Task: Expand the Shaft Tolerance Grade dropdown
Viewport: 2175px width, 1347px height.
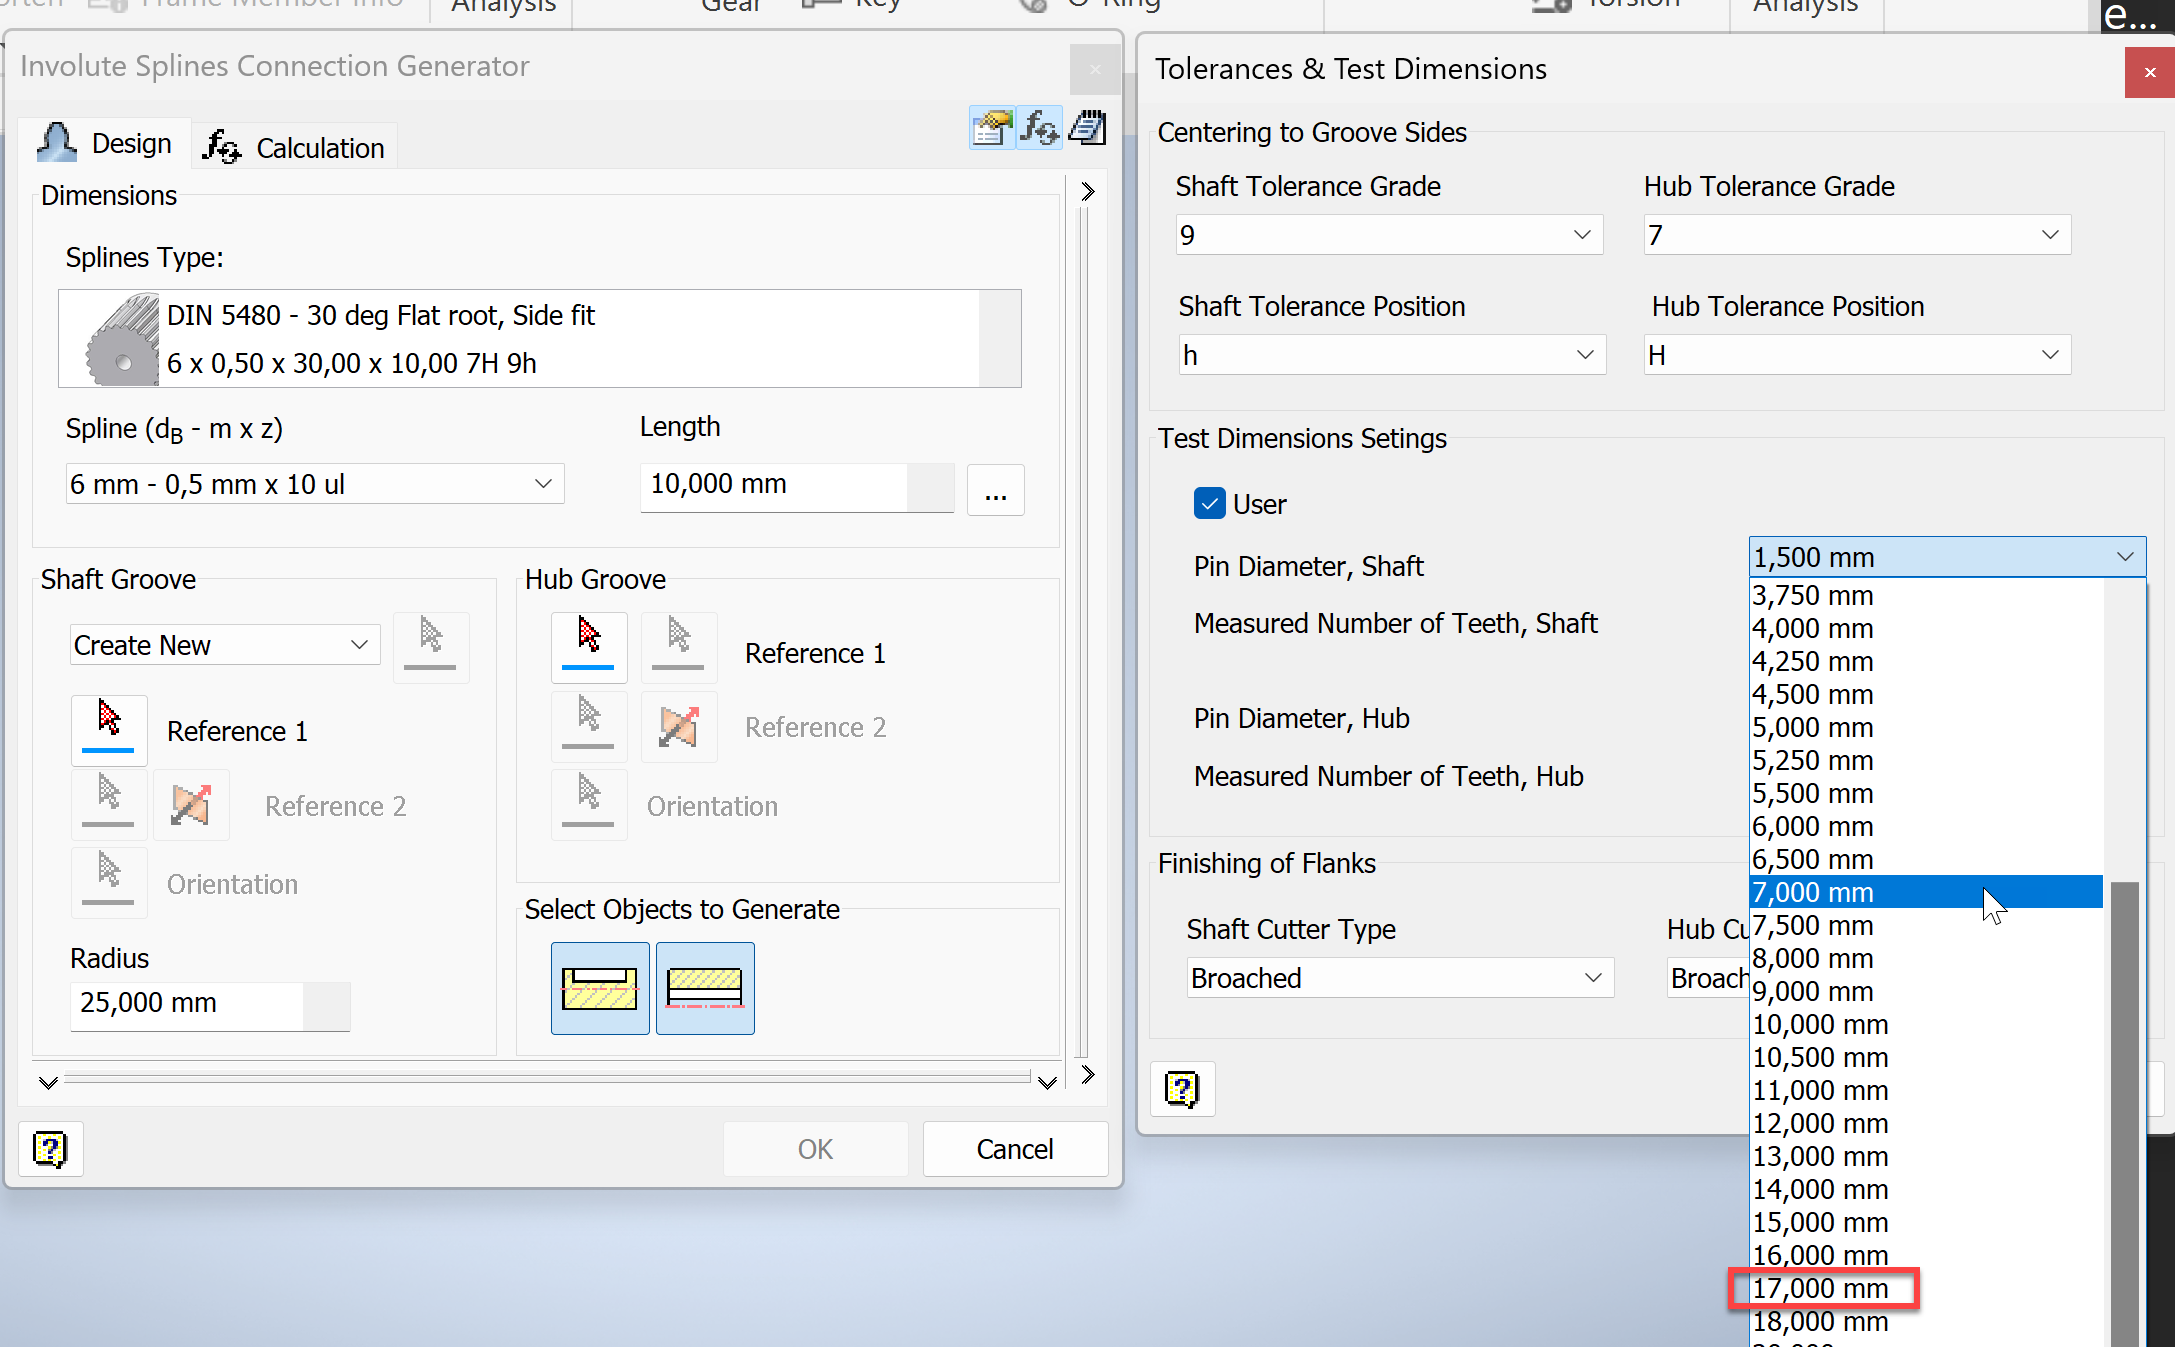Action: pos(1581,235)
